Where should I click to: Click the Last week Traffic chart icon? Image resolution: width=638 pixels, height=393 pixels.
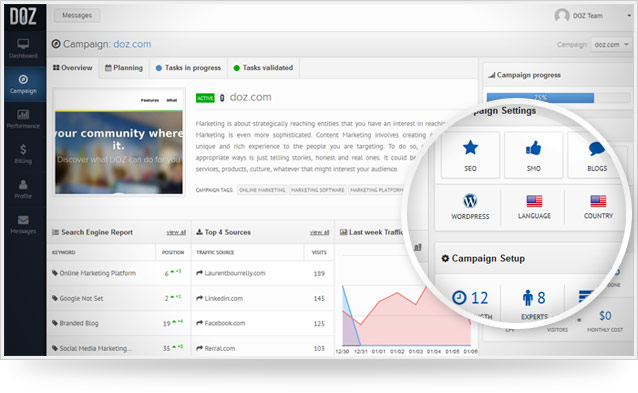click(x=343, y=232)
